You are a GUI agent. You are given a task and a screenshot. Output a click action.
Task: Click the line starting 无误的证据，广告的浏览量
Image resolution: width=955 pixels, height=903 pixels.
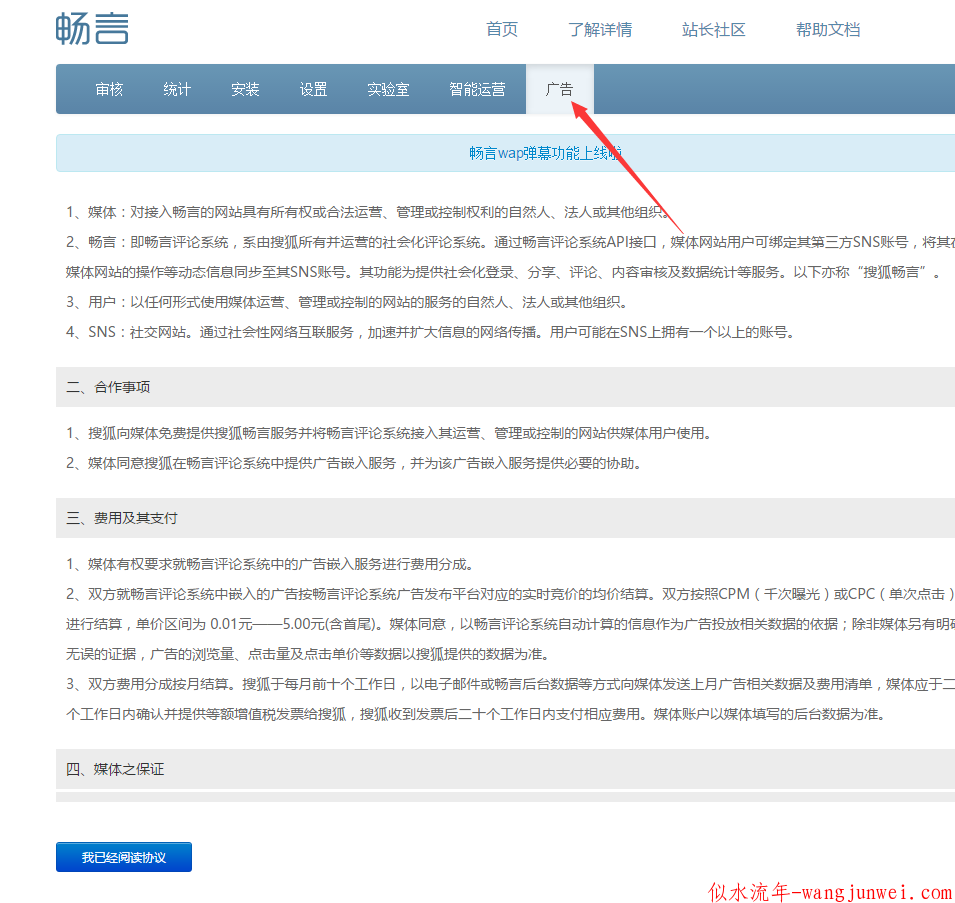point(308,654)
